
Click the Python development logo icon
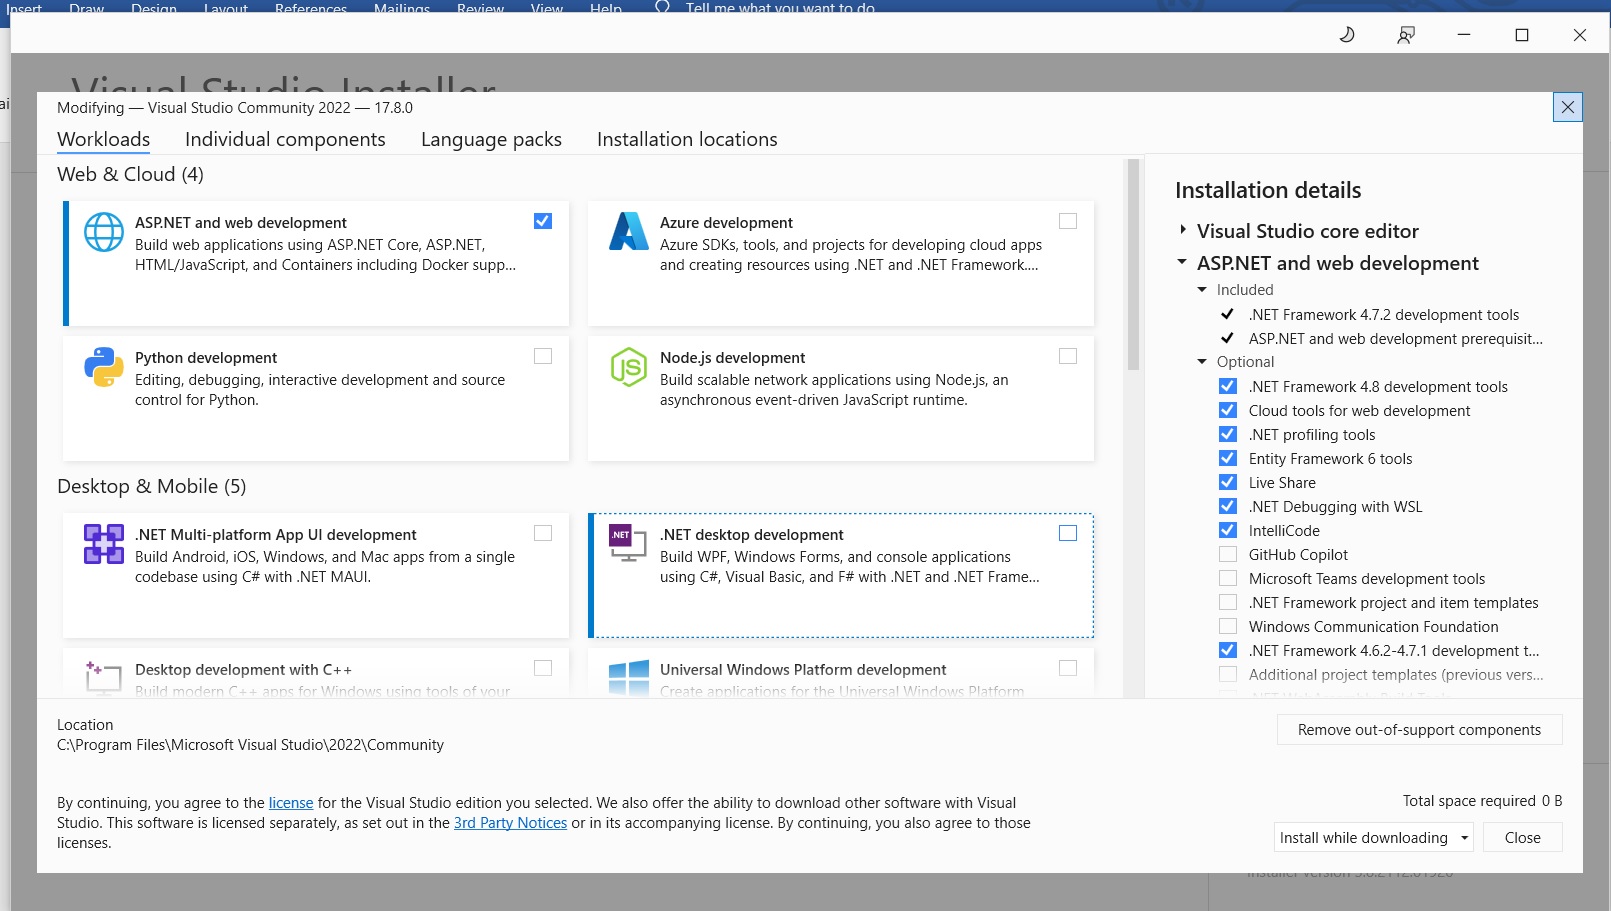tap(104, 368)
